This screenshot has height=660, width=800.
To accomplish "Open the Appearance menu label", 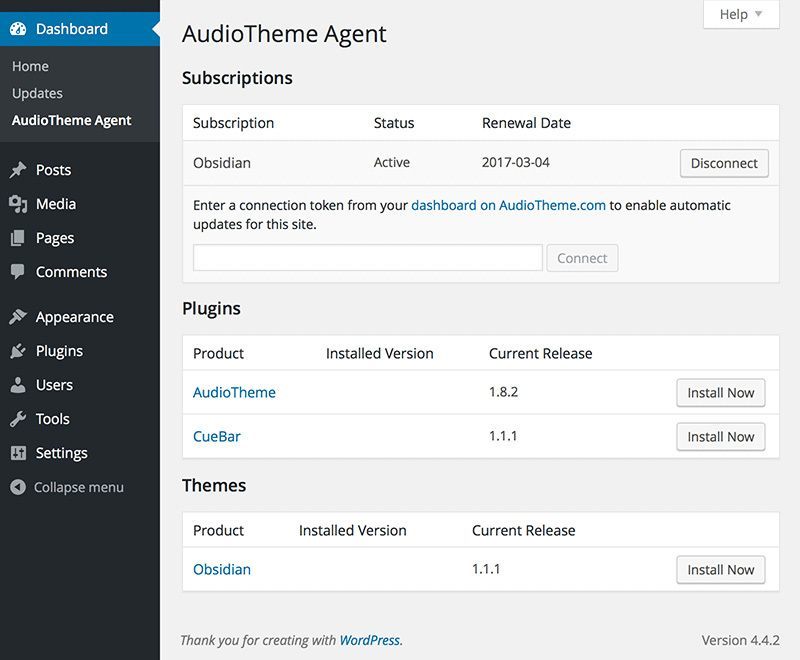I will click(x=75, y=317).
